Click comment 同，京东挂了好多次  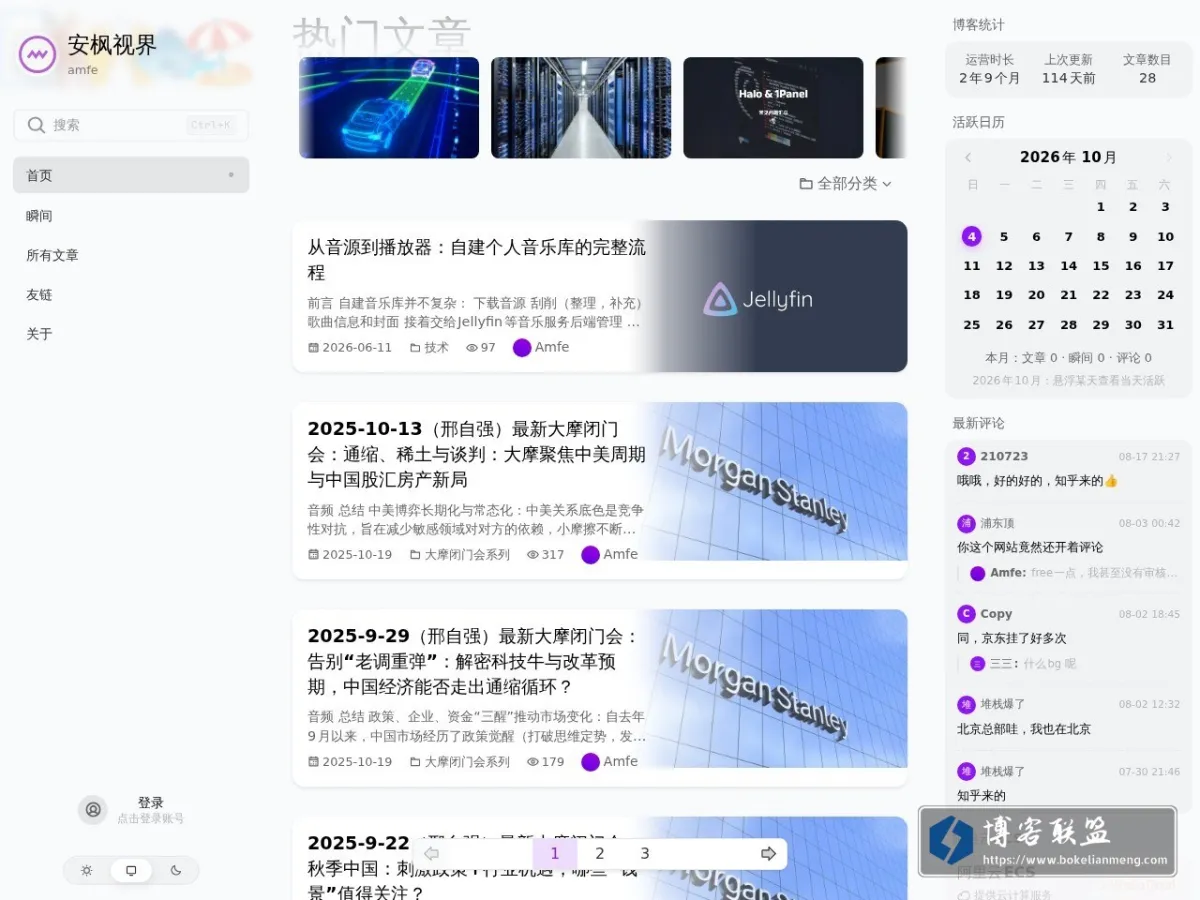click(x=1012, y=638)
